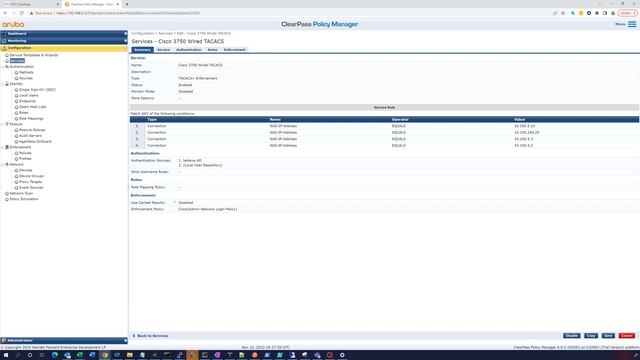This screenshot has width=640, height=360.
Task: Open Policy Simulation
Action: tap(24, 199)
